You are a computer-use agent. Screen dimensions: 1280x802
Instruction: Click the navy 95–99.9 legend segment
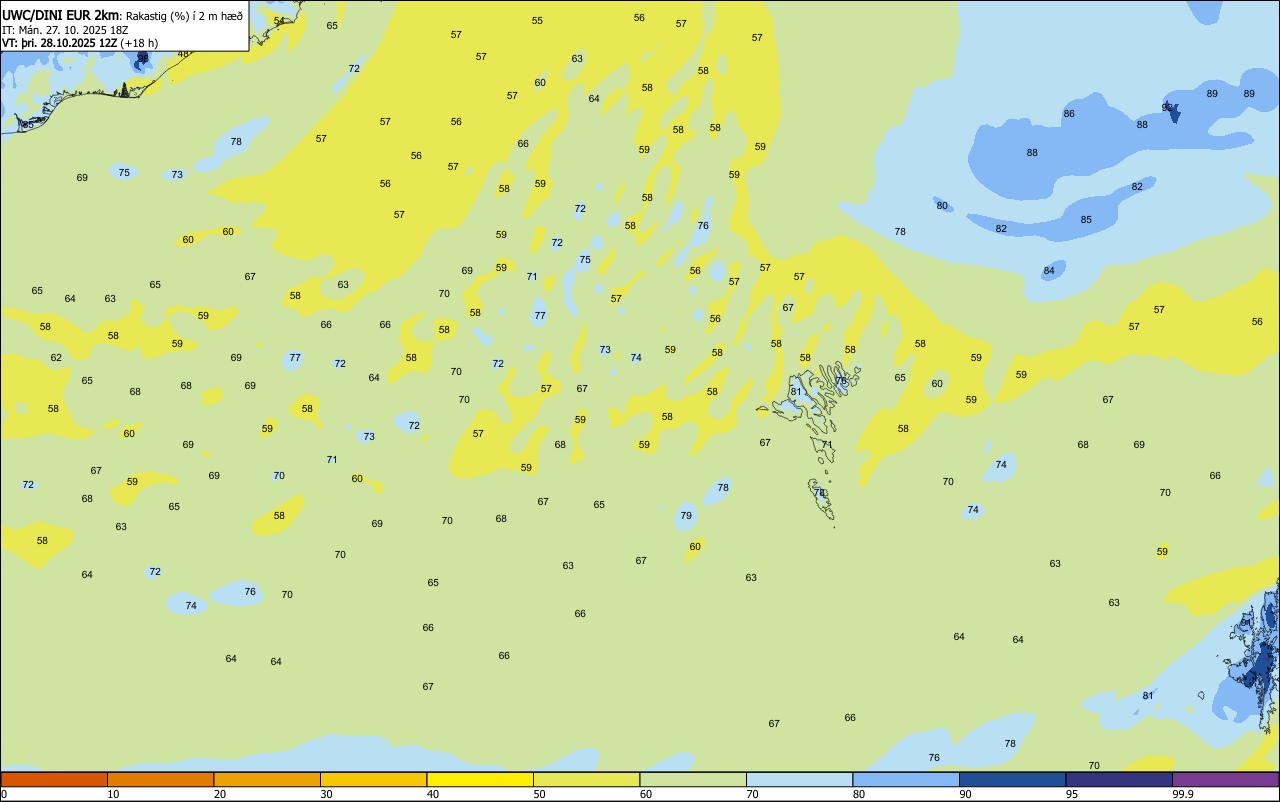pyautogui.click(x=1119, y=779)
